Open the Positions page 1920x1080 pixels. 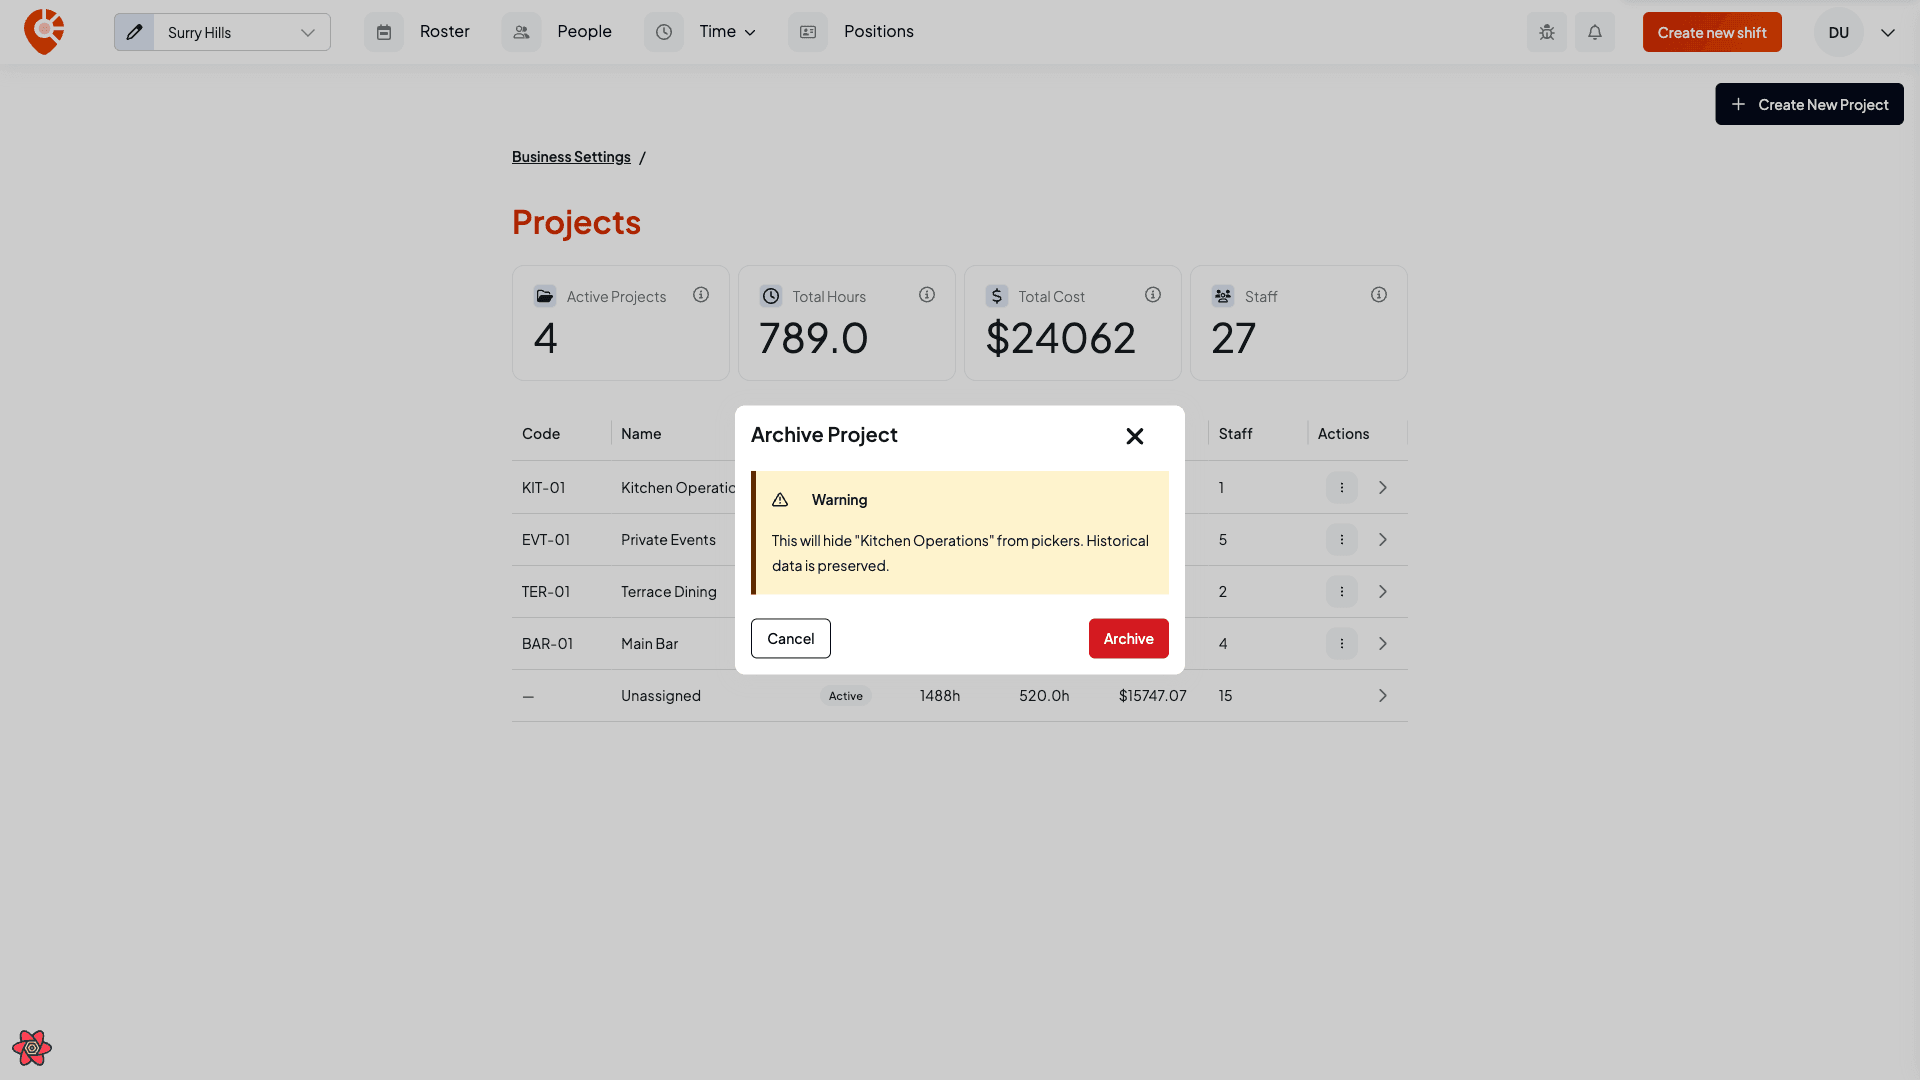(x=878, y=31)
